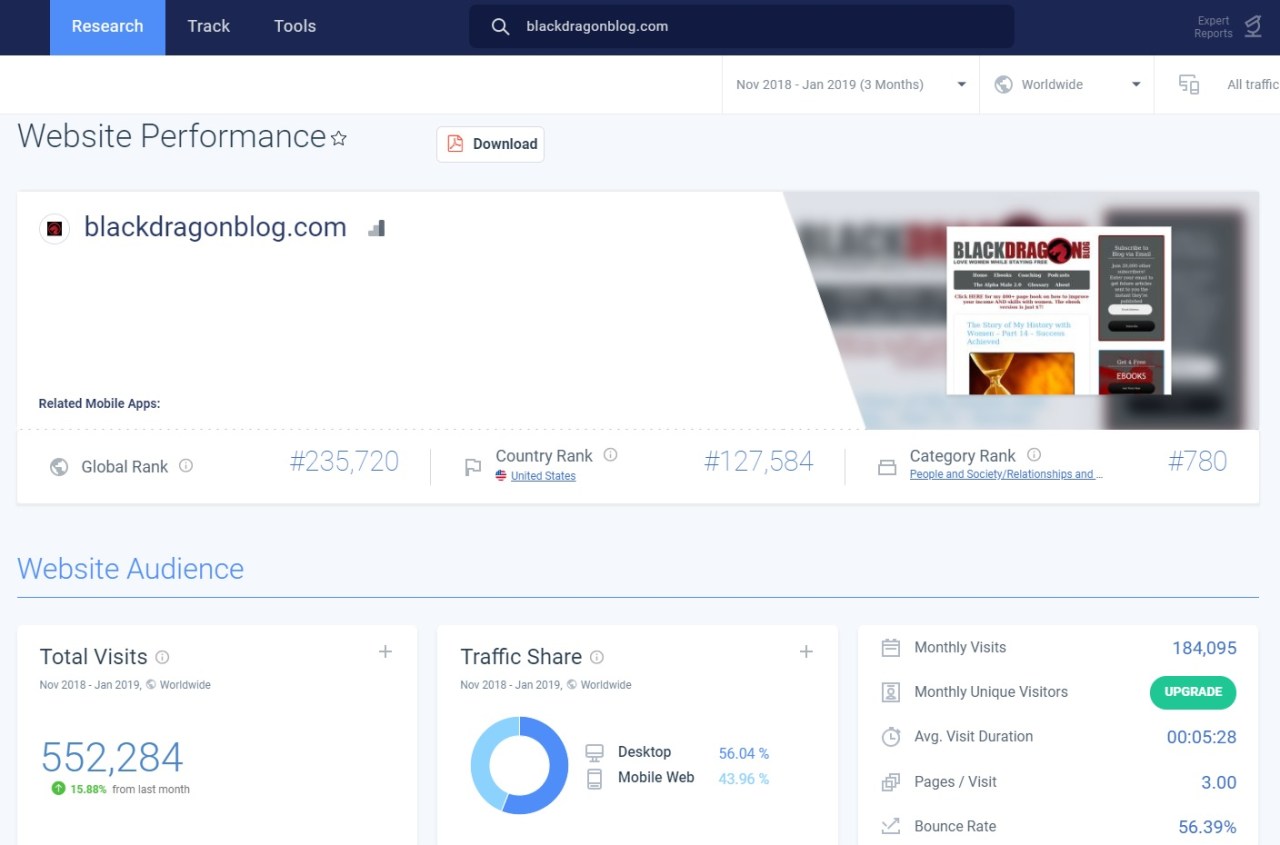Click the plus icon on the Total Visits card
This screenshot has height=845, width=1280.
pyautogui.click(x=385, y=651)
